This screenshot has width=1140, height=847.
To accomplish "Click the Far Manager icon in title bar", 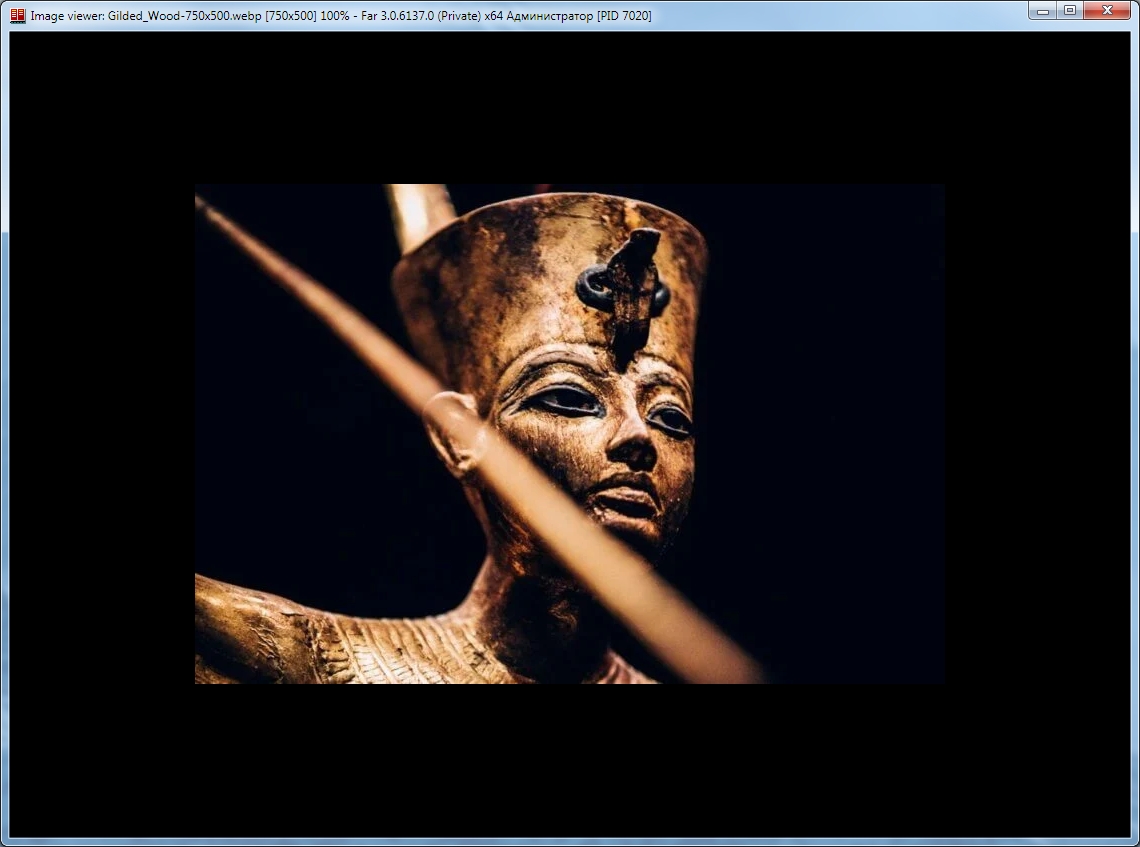I will tap(17, 15).
